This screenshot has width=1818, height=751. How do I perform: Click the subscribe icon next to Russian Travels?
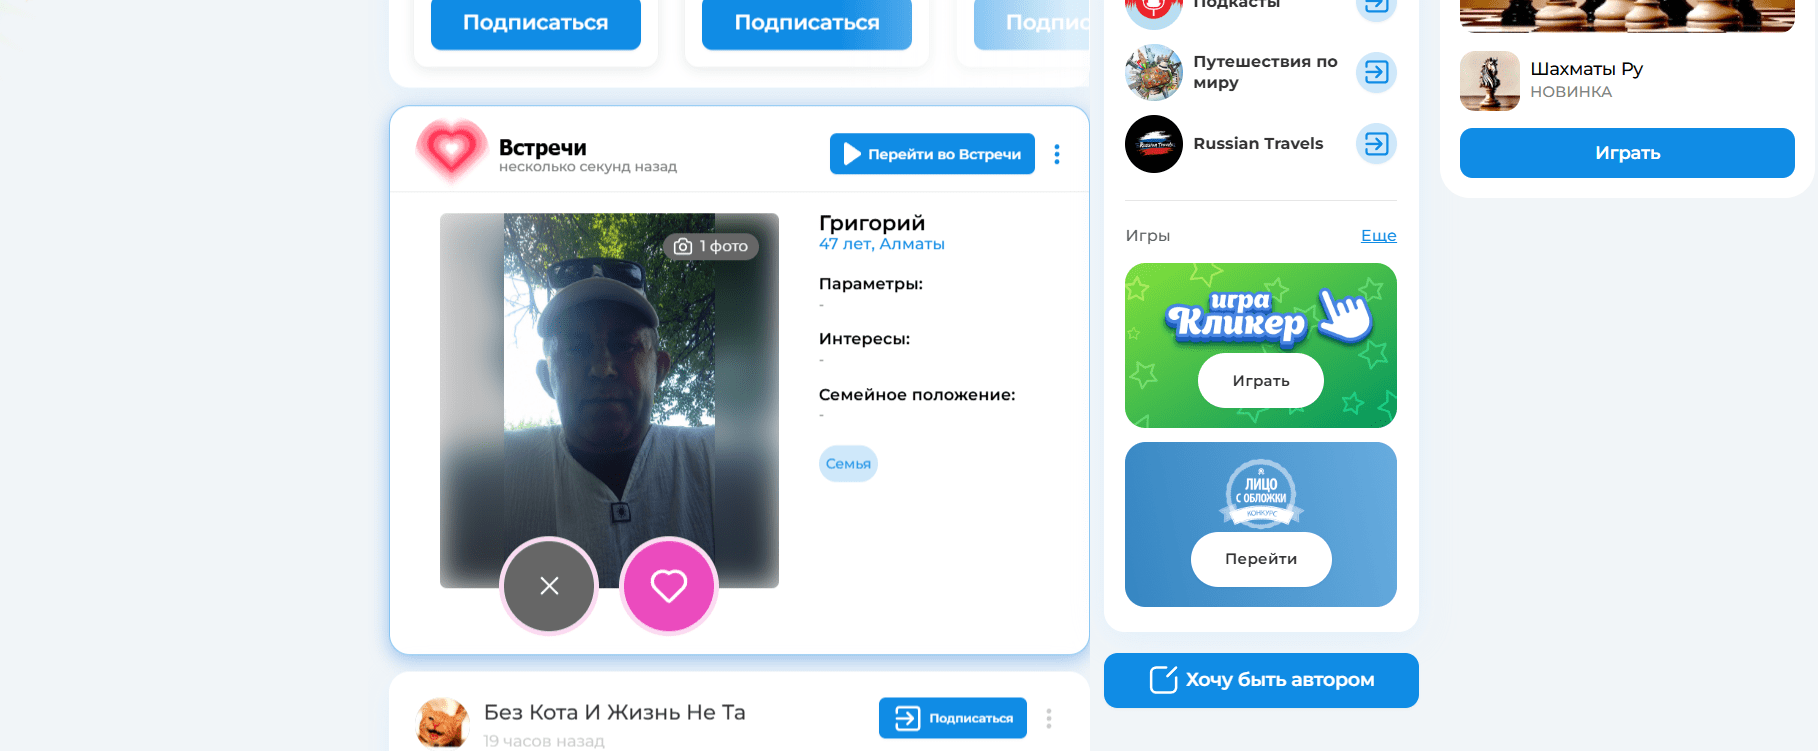pyautogui.click(x=1376, y=144)
